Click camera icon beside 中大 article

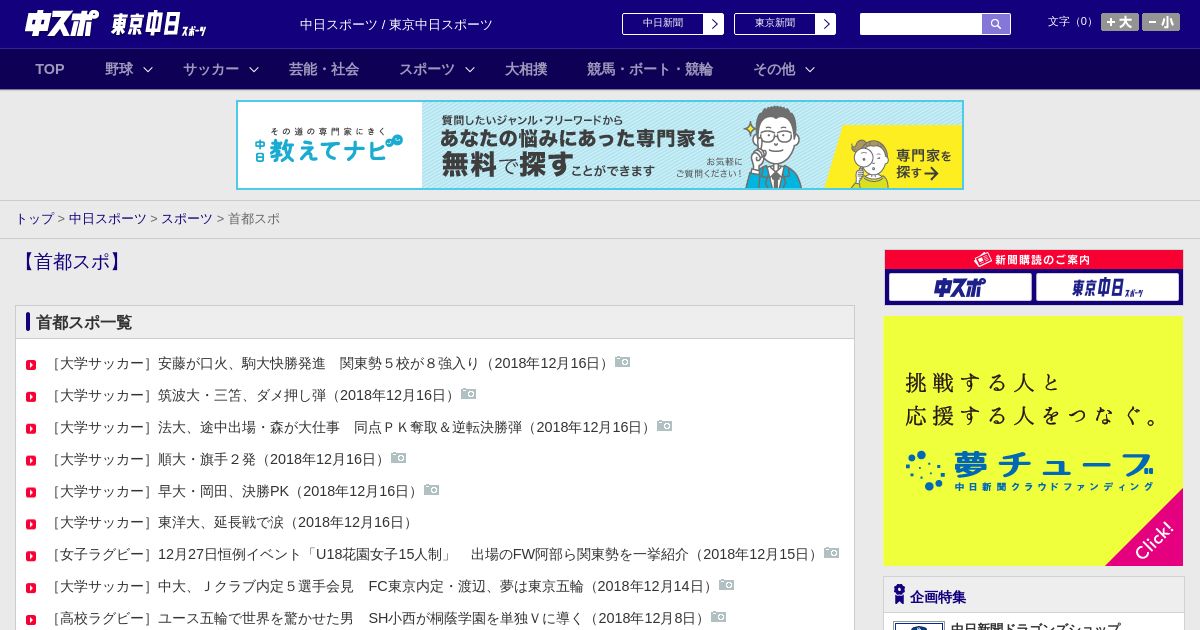[726, 585]
